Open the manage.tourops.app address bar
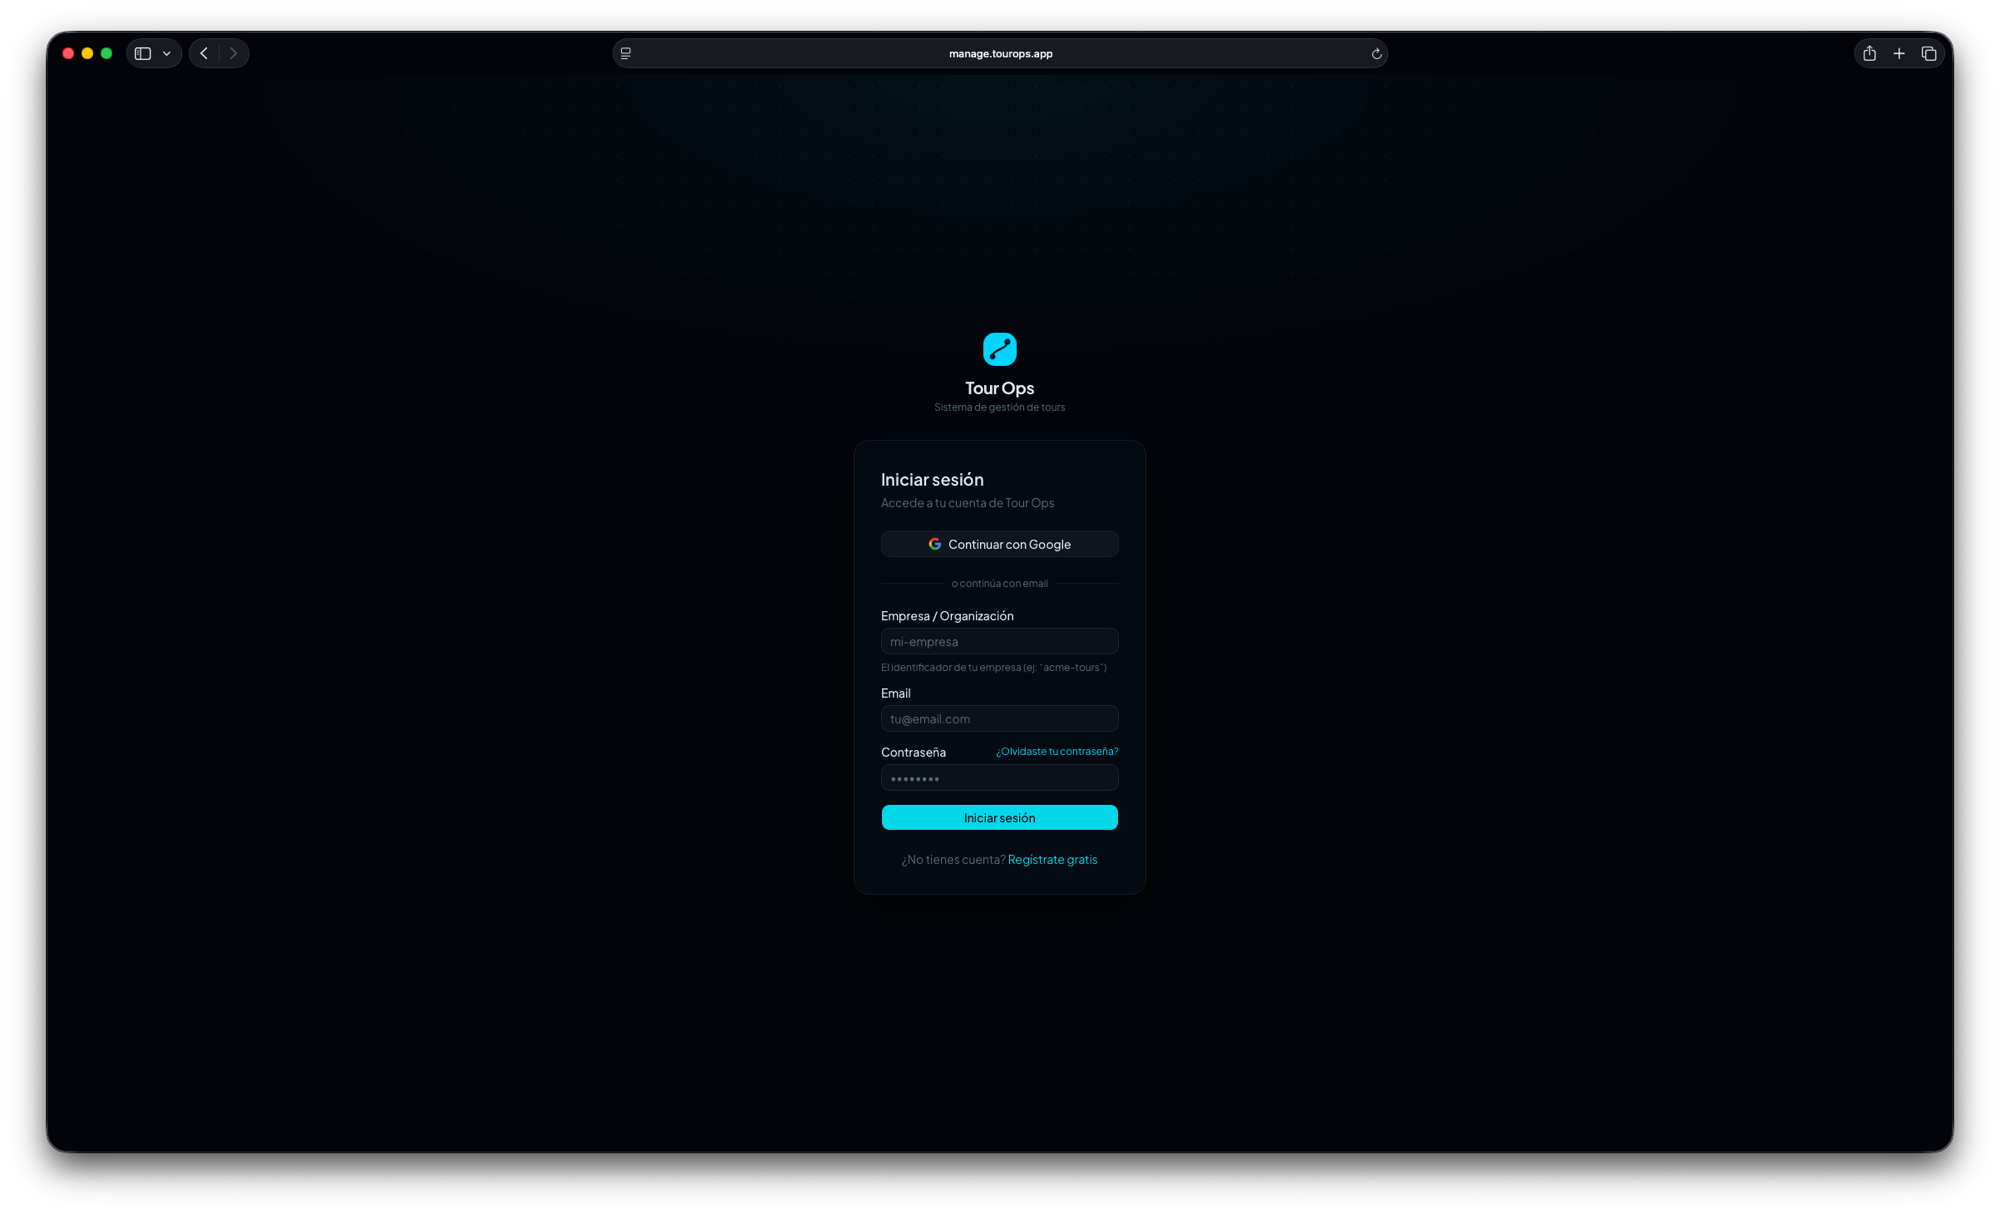Viewport: 2000px width, 1214px height. point(1000,53)
